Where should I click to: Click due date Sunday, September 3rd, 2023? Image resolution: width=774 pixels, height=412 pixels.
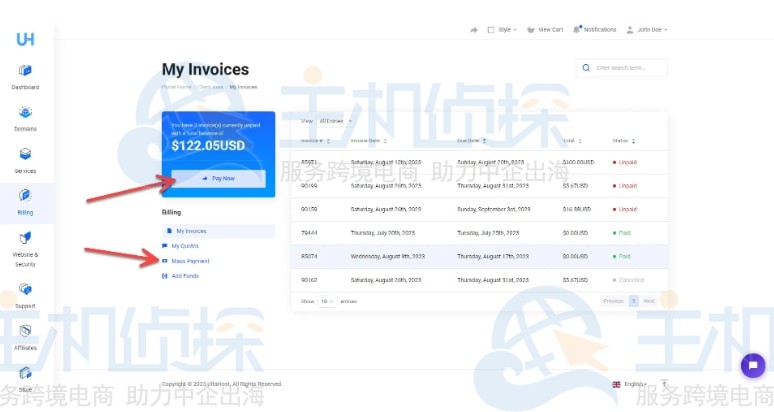tap(494, 210)
